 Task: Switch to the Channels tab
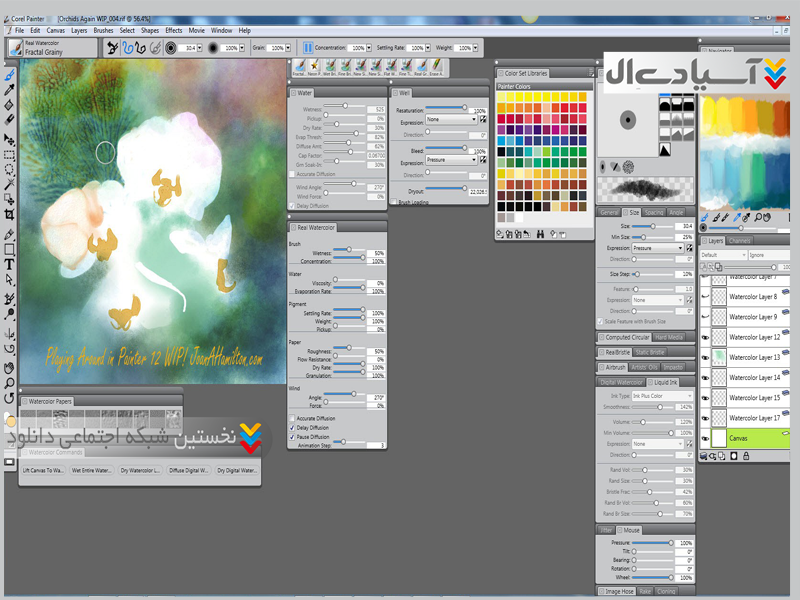[x=740, y=241]
